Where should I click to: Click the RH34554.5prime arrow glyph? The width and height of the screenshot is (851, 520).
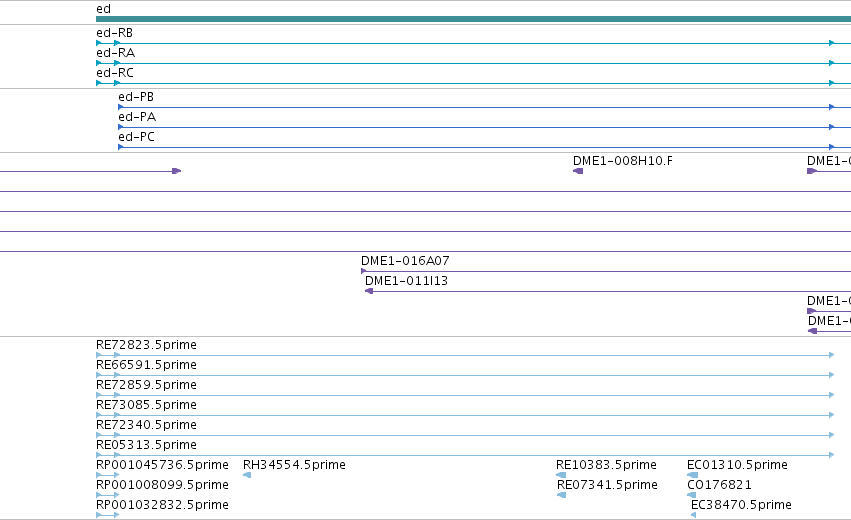coord(247,475)
